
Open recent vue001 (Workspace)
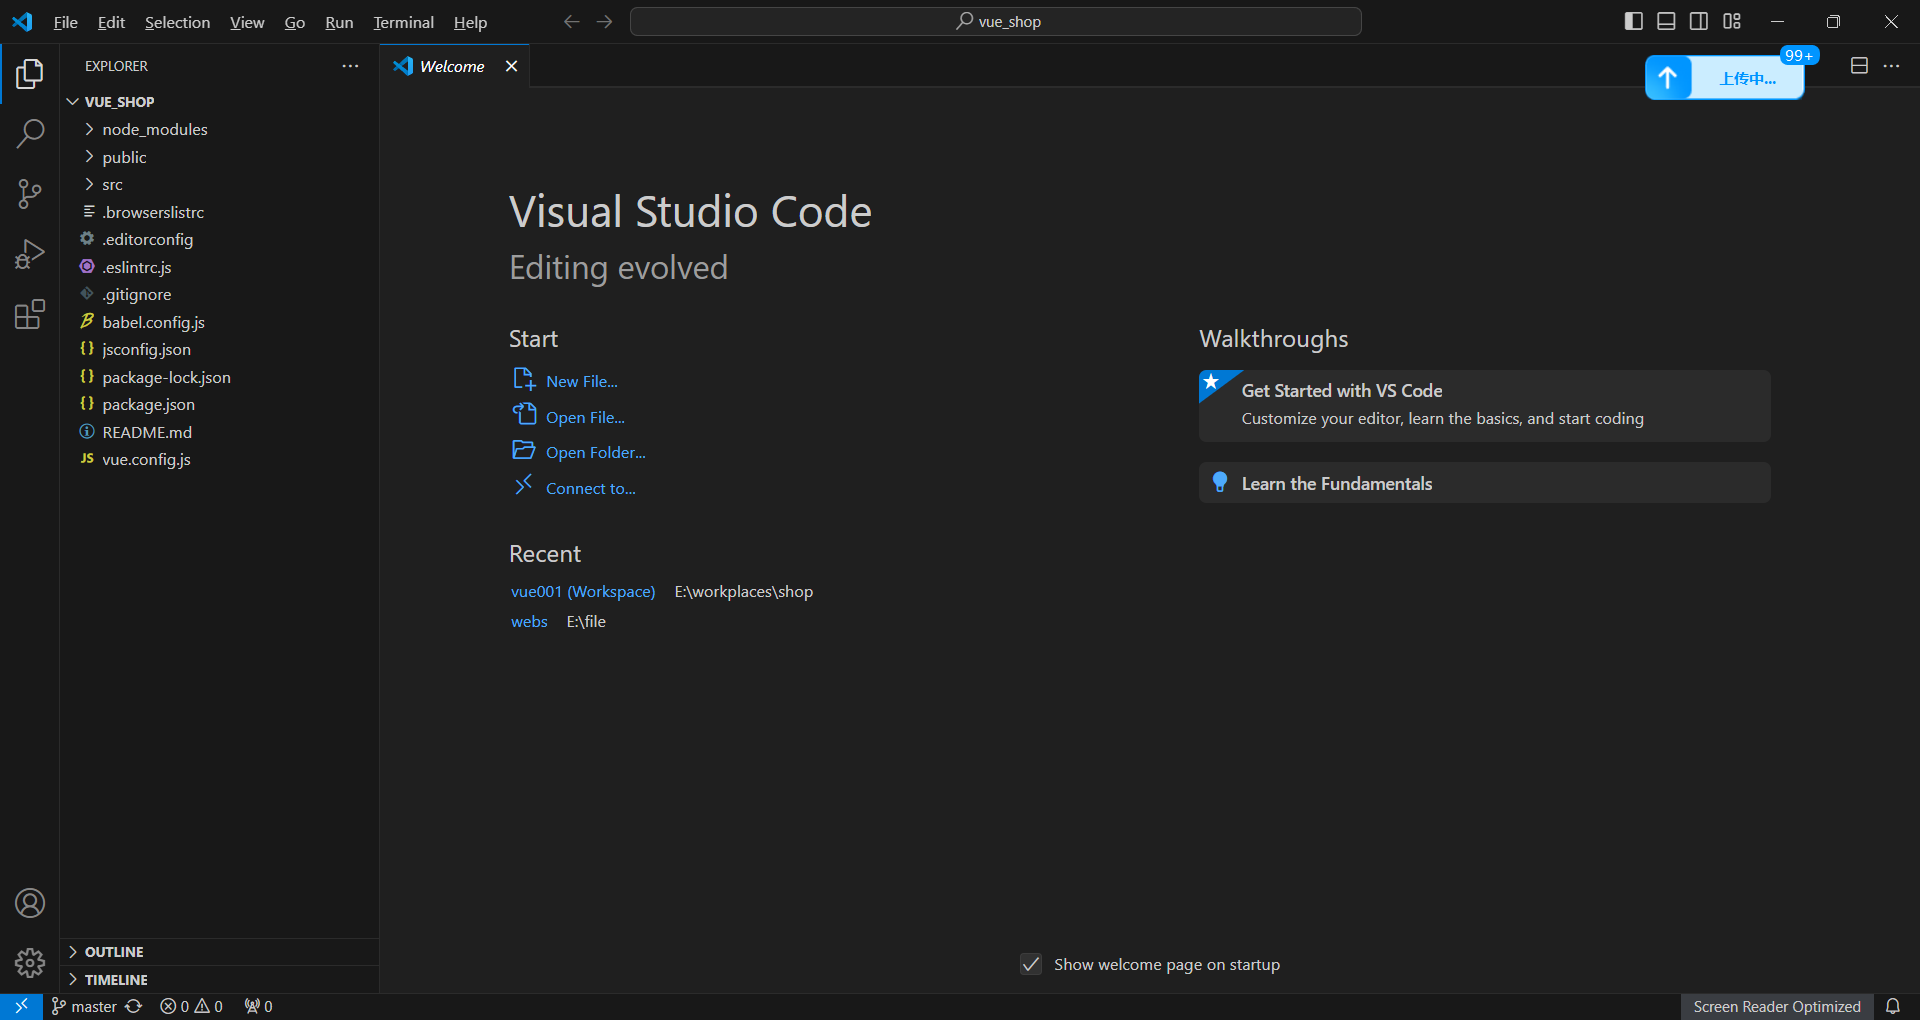pos(583,591)
